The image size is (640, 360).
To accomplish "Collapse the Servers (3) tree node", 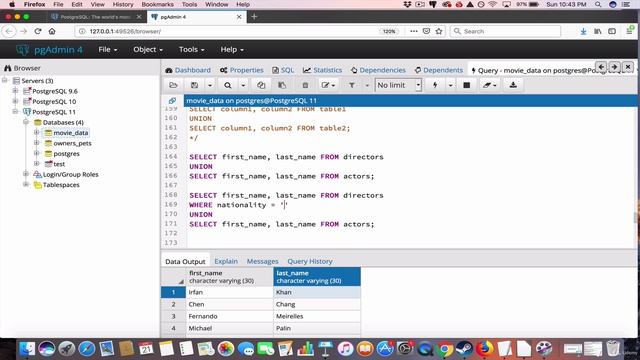I will click(5, 80).
